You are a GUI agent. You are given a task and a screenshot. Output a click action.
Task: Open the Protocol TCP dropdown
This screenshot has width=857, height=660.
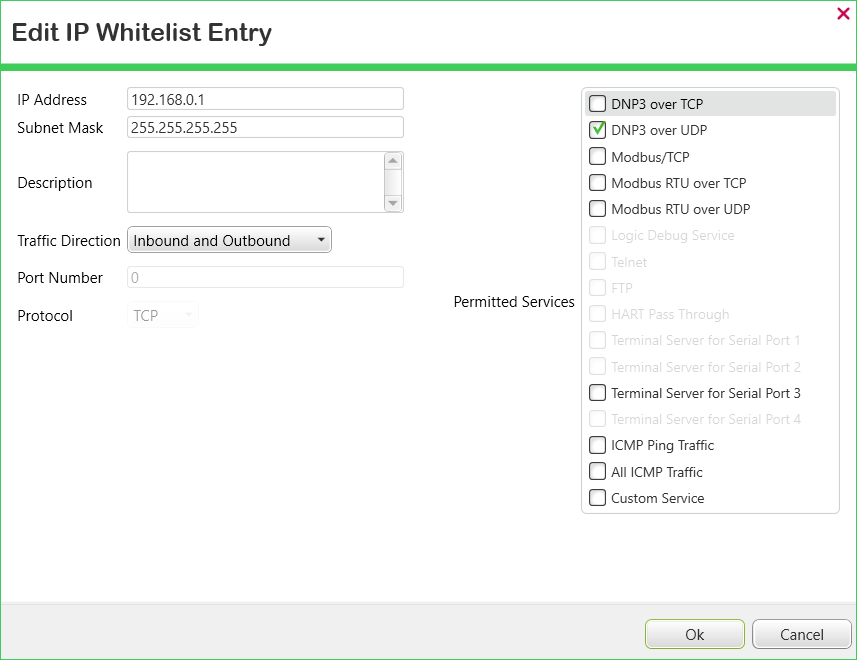click(163, 315)
